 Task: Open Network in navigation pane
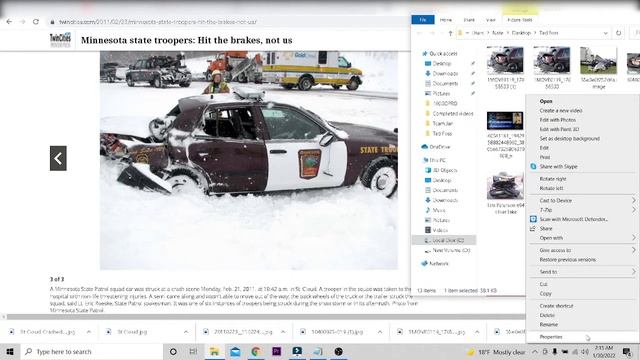[439, 264]
